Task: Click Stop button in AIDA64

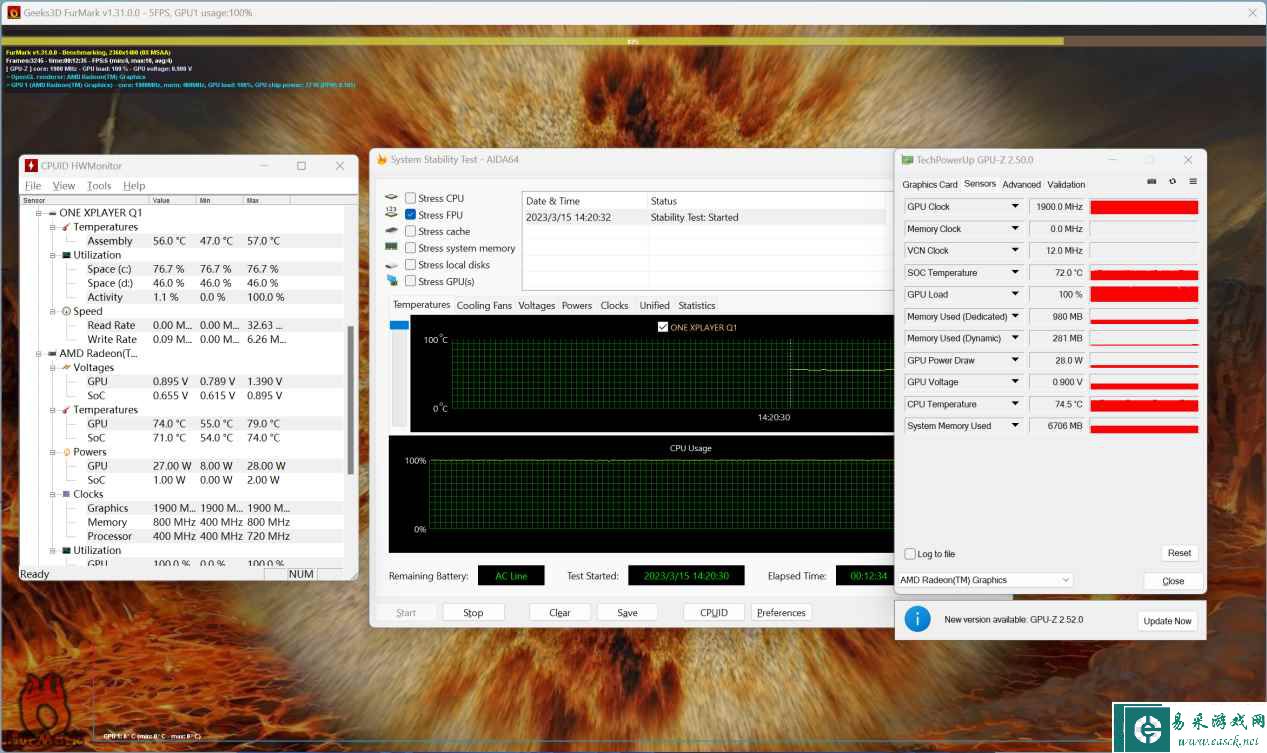Action: pos(473,613)
